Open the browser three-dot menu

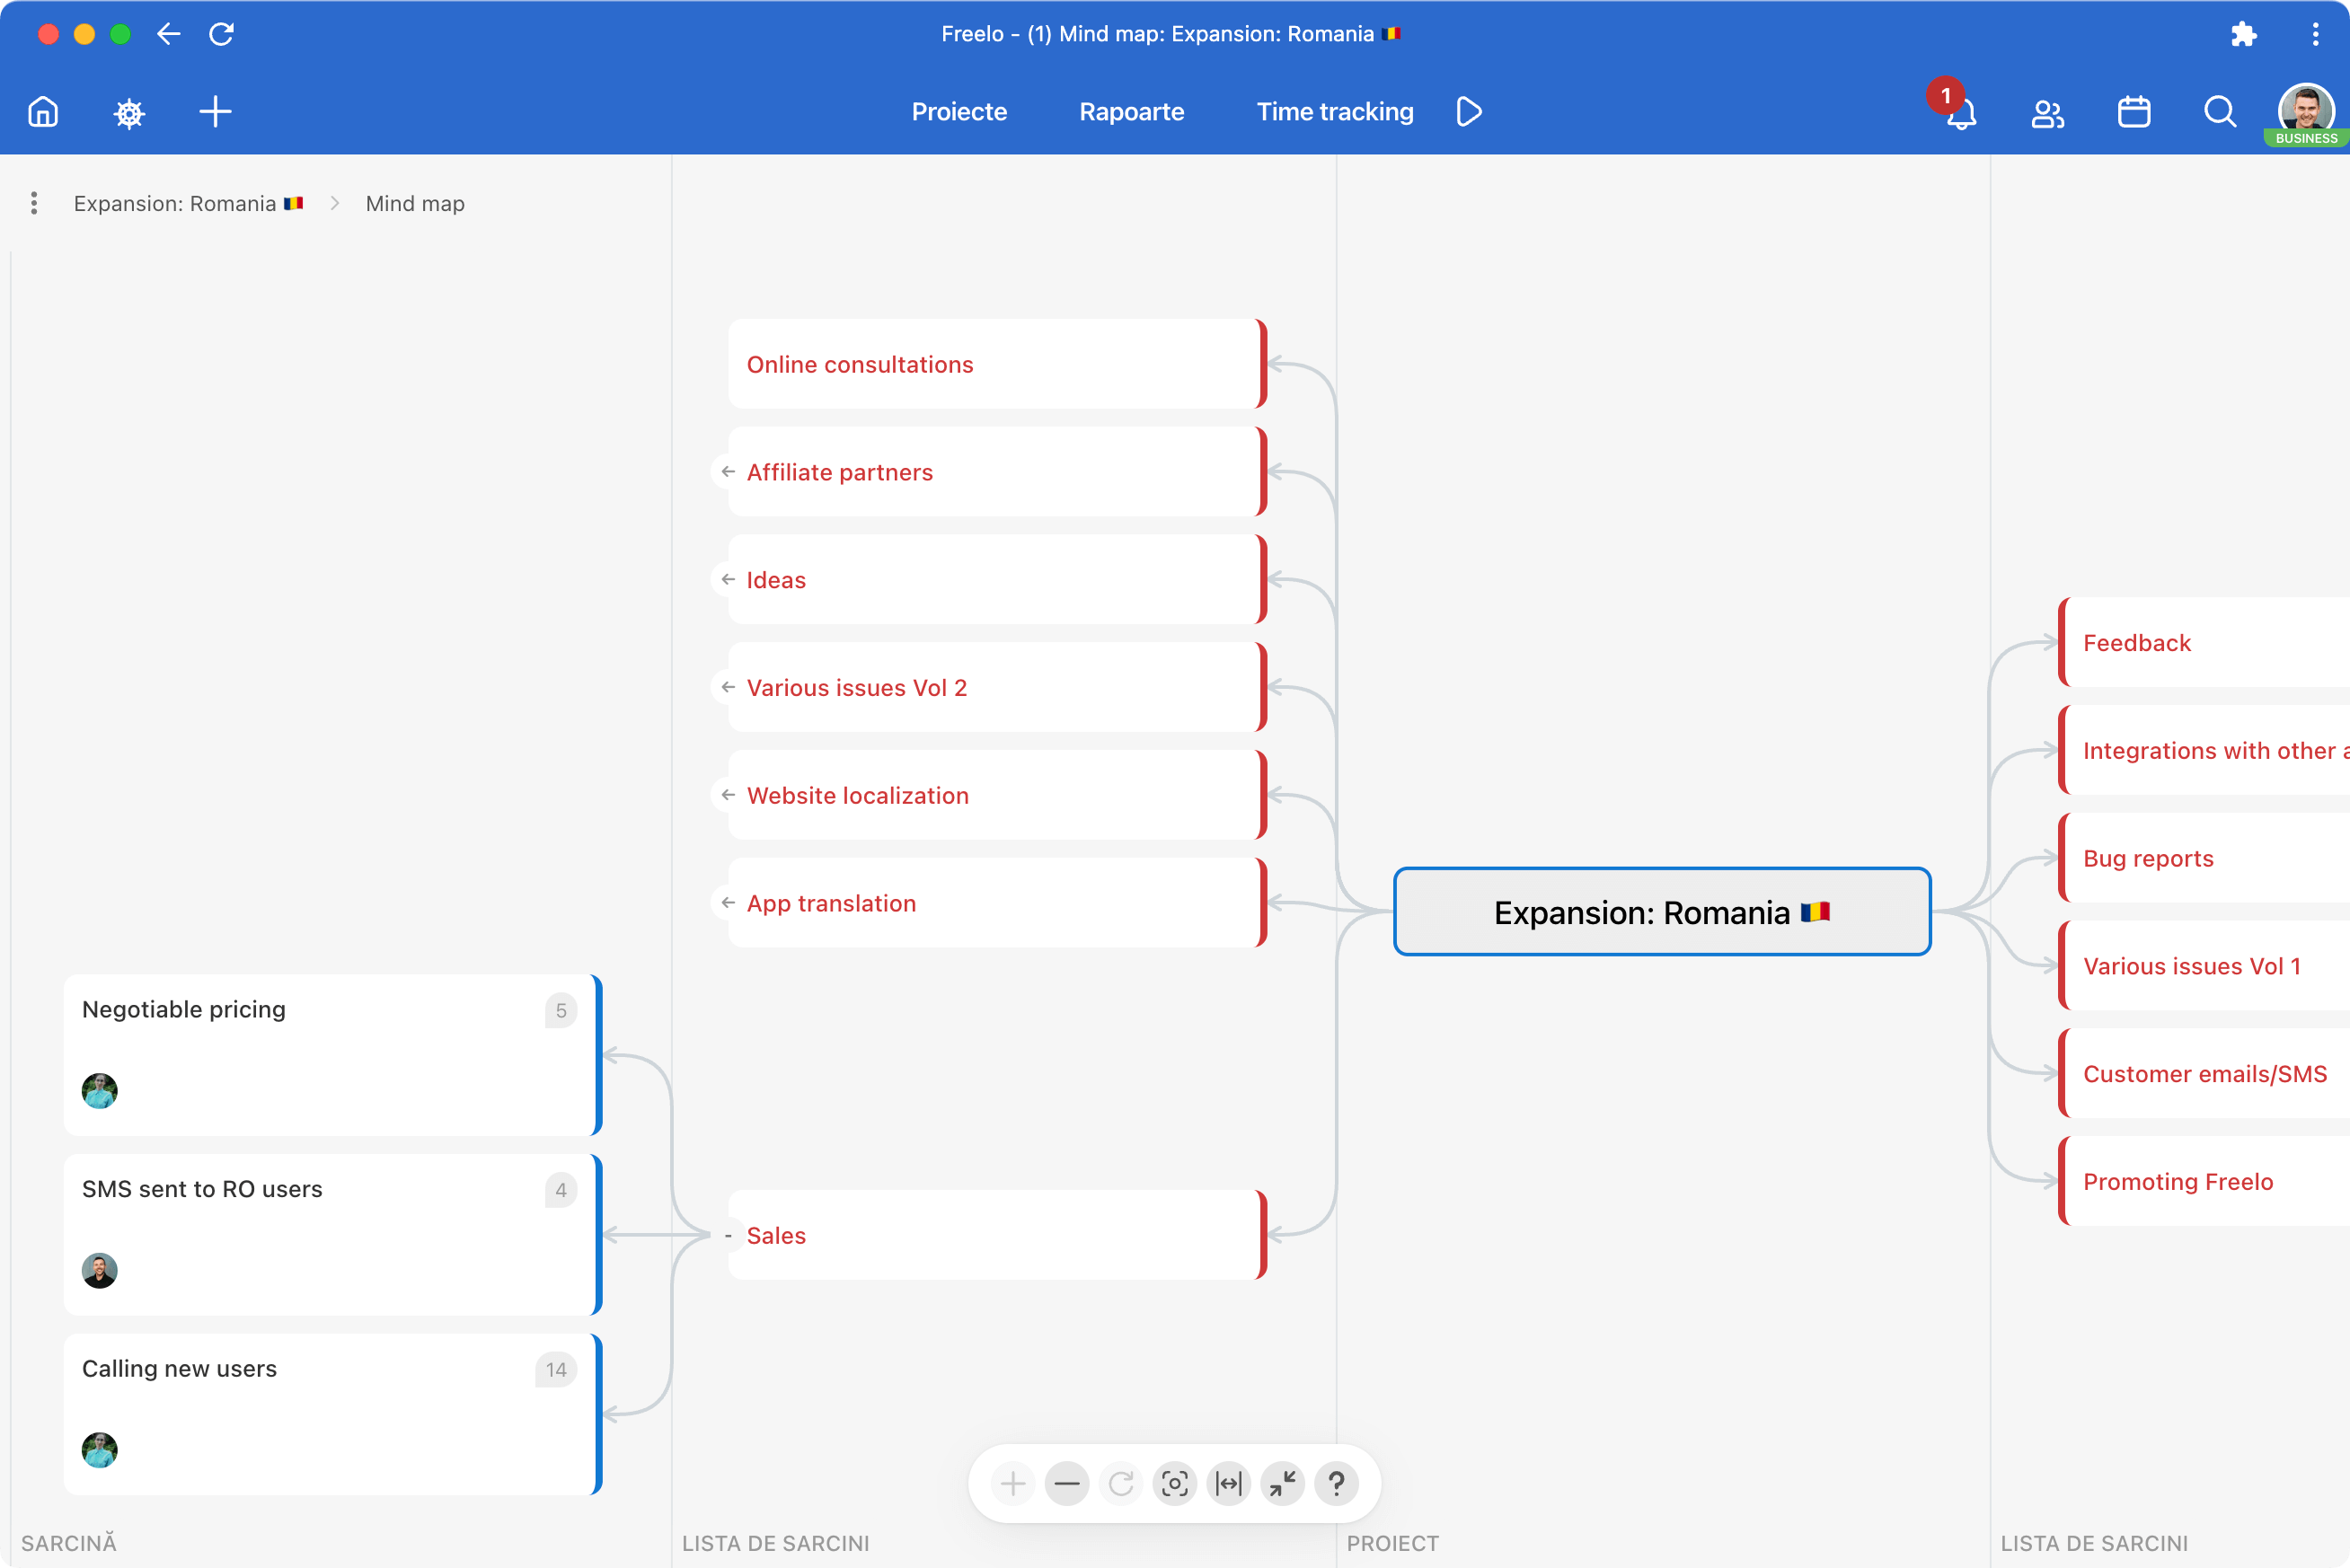[x=2315, y=34]
